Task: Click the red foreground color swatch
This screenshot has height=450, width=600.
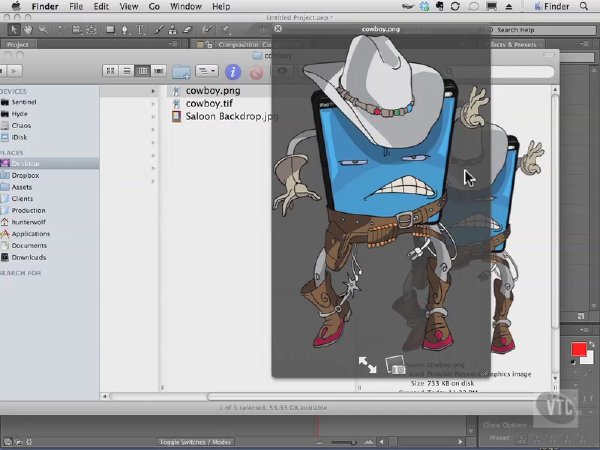Action: (579, 349)
